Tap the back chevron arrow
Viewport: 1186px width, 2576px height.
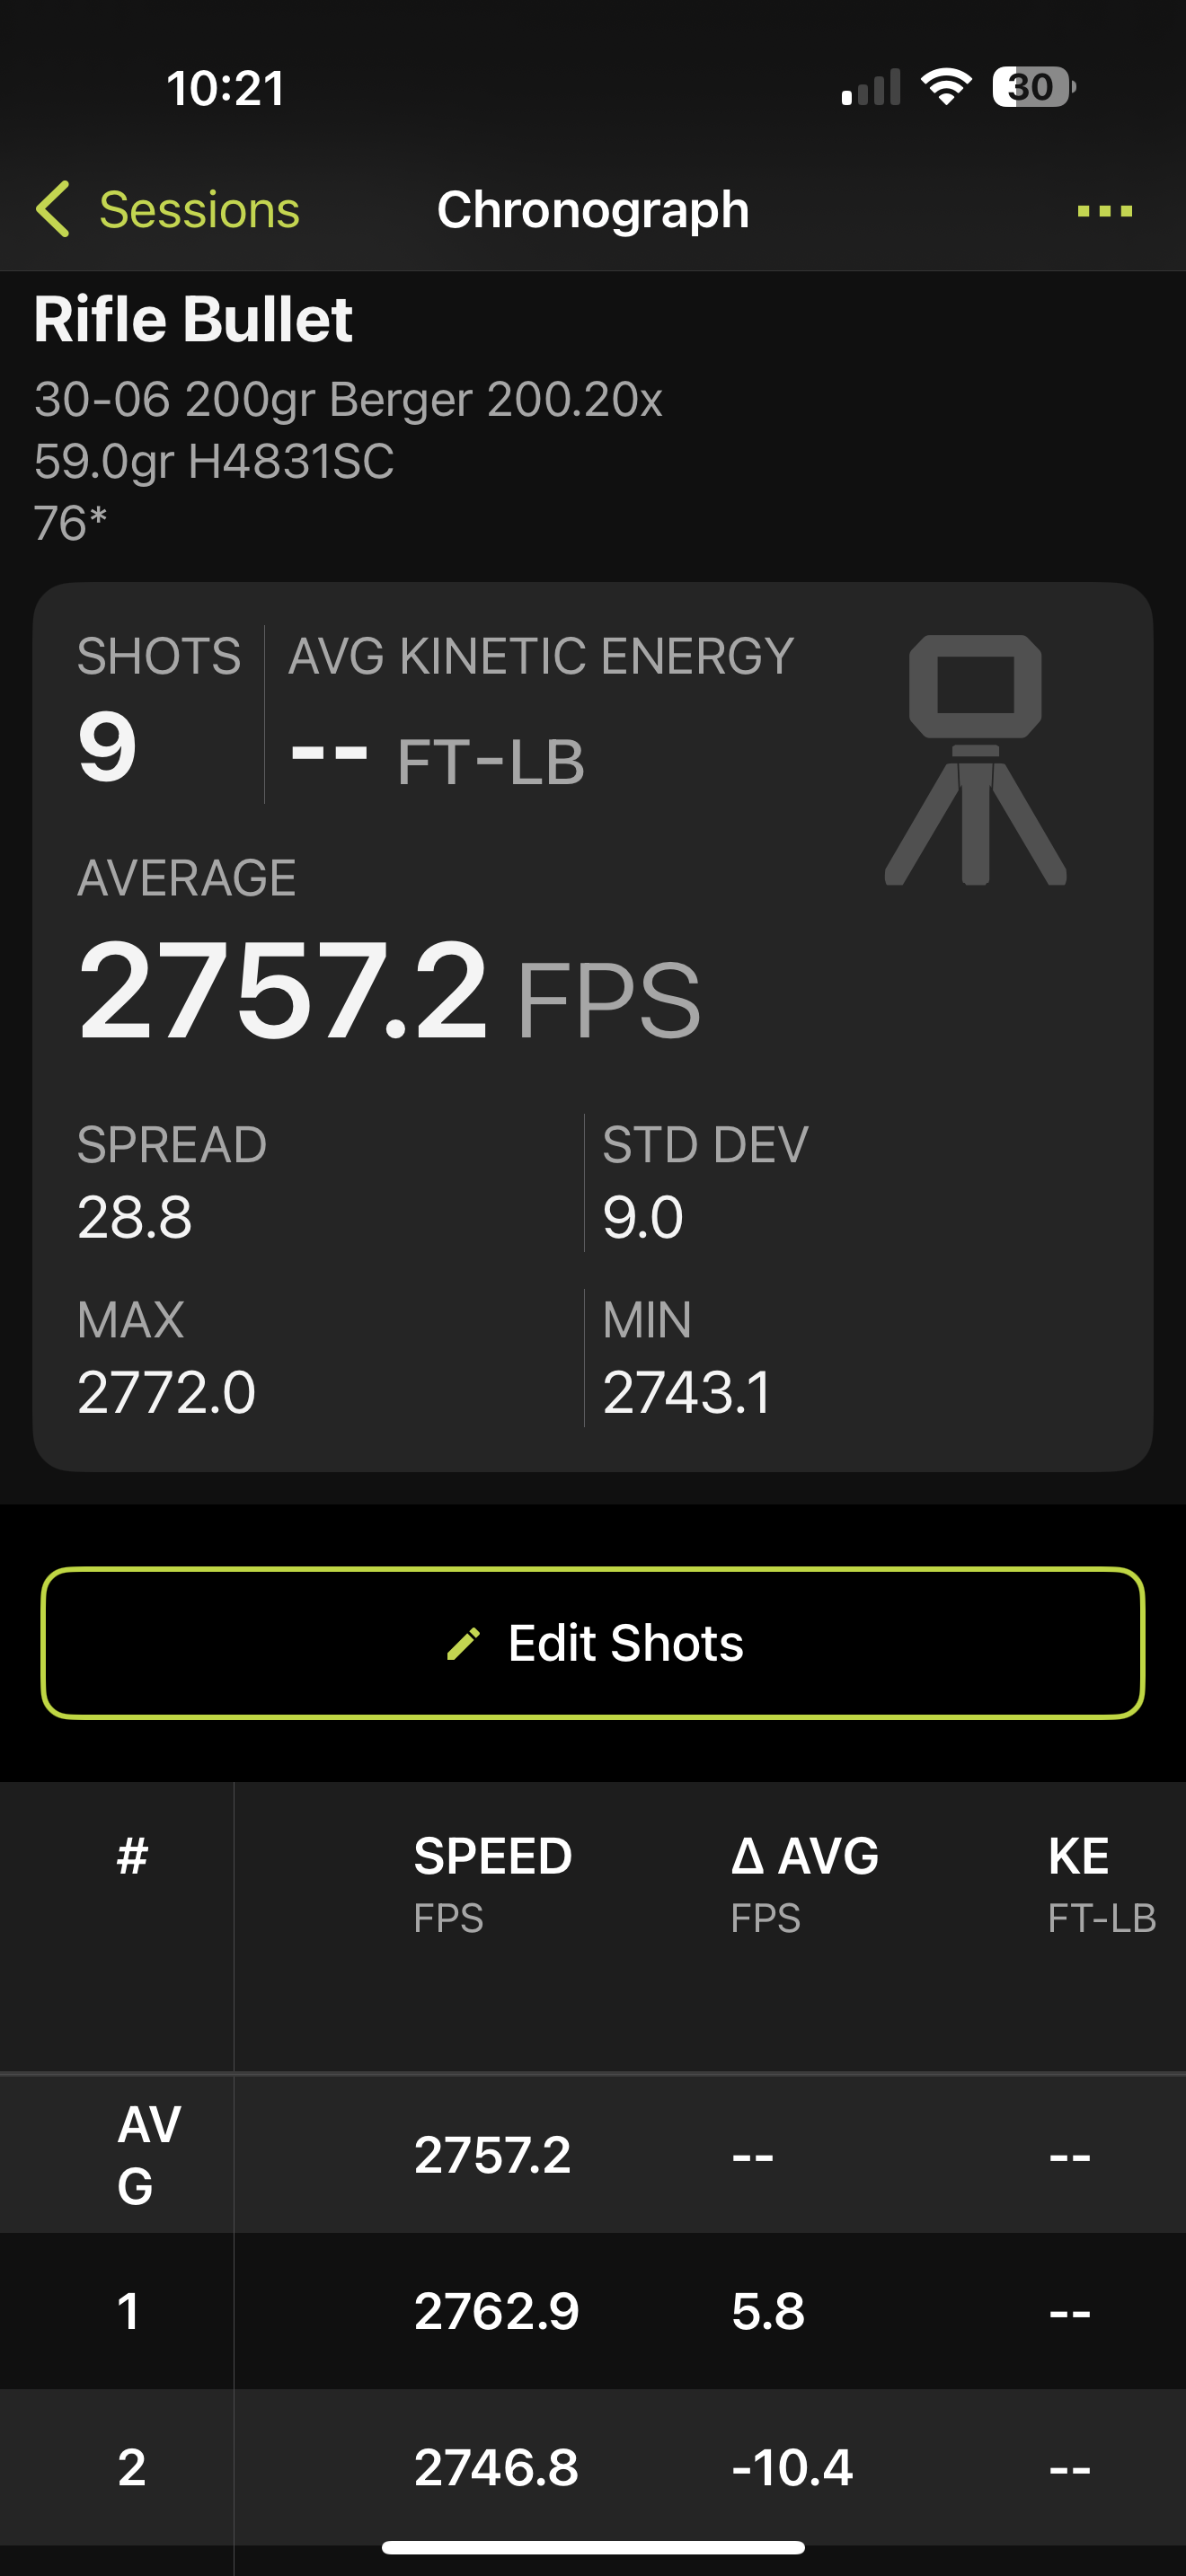(x=52, y=209)
